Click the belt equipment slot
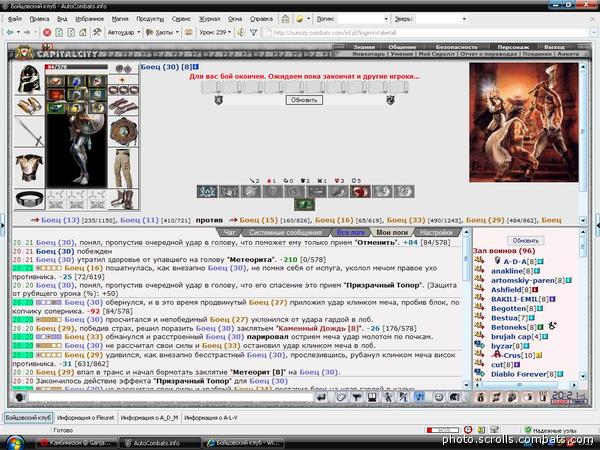Image resolution: width=600 pixels, height=450 pixels. (x=29, y=199)
